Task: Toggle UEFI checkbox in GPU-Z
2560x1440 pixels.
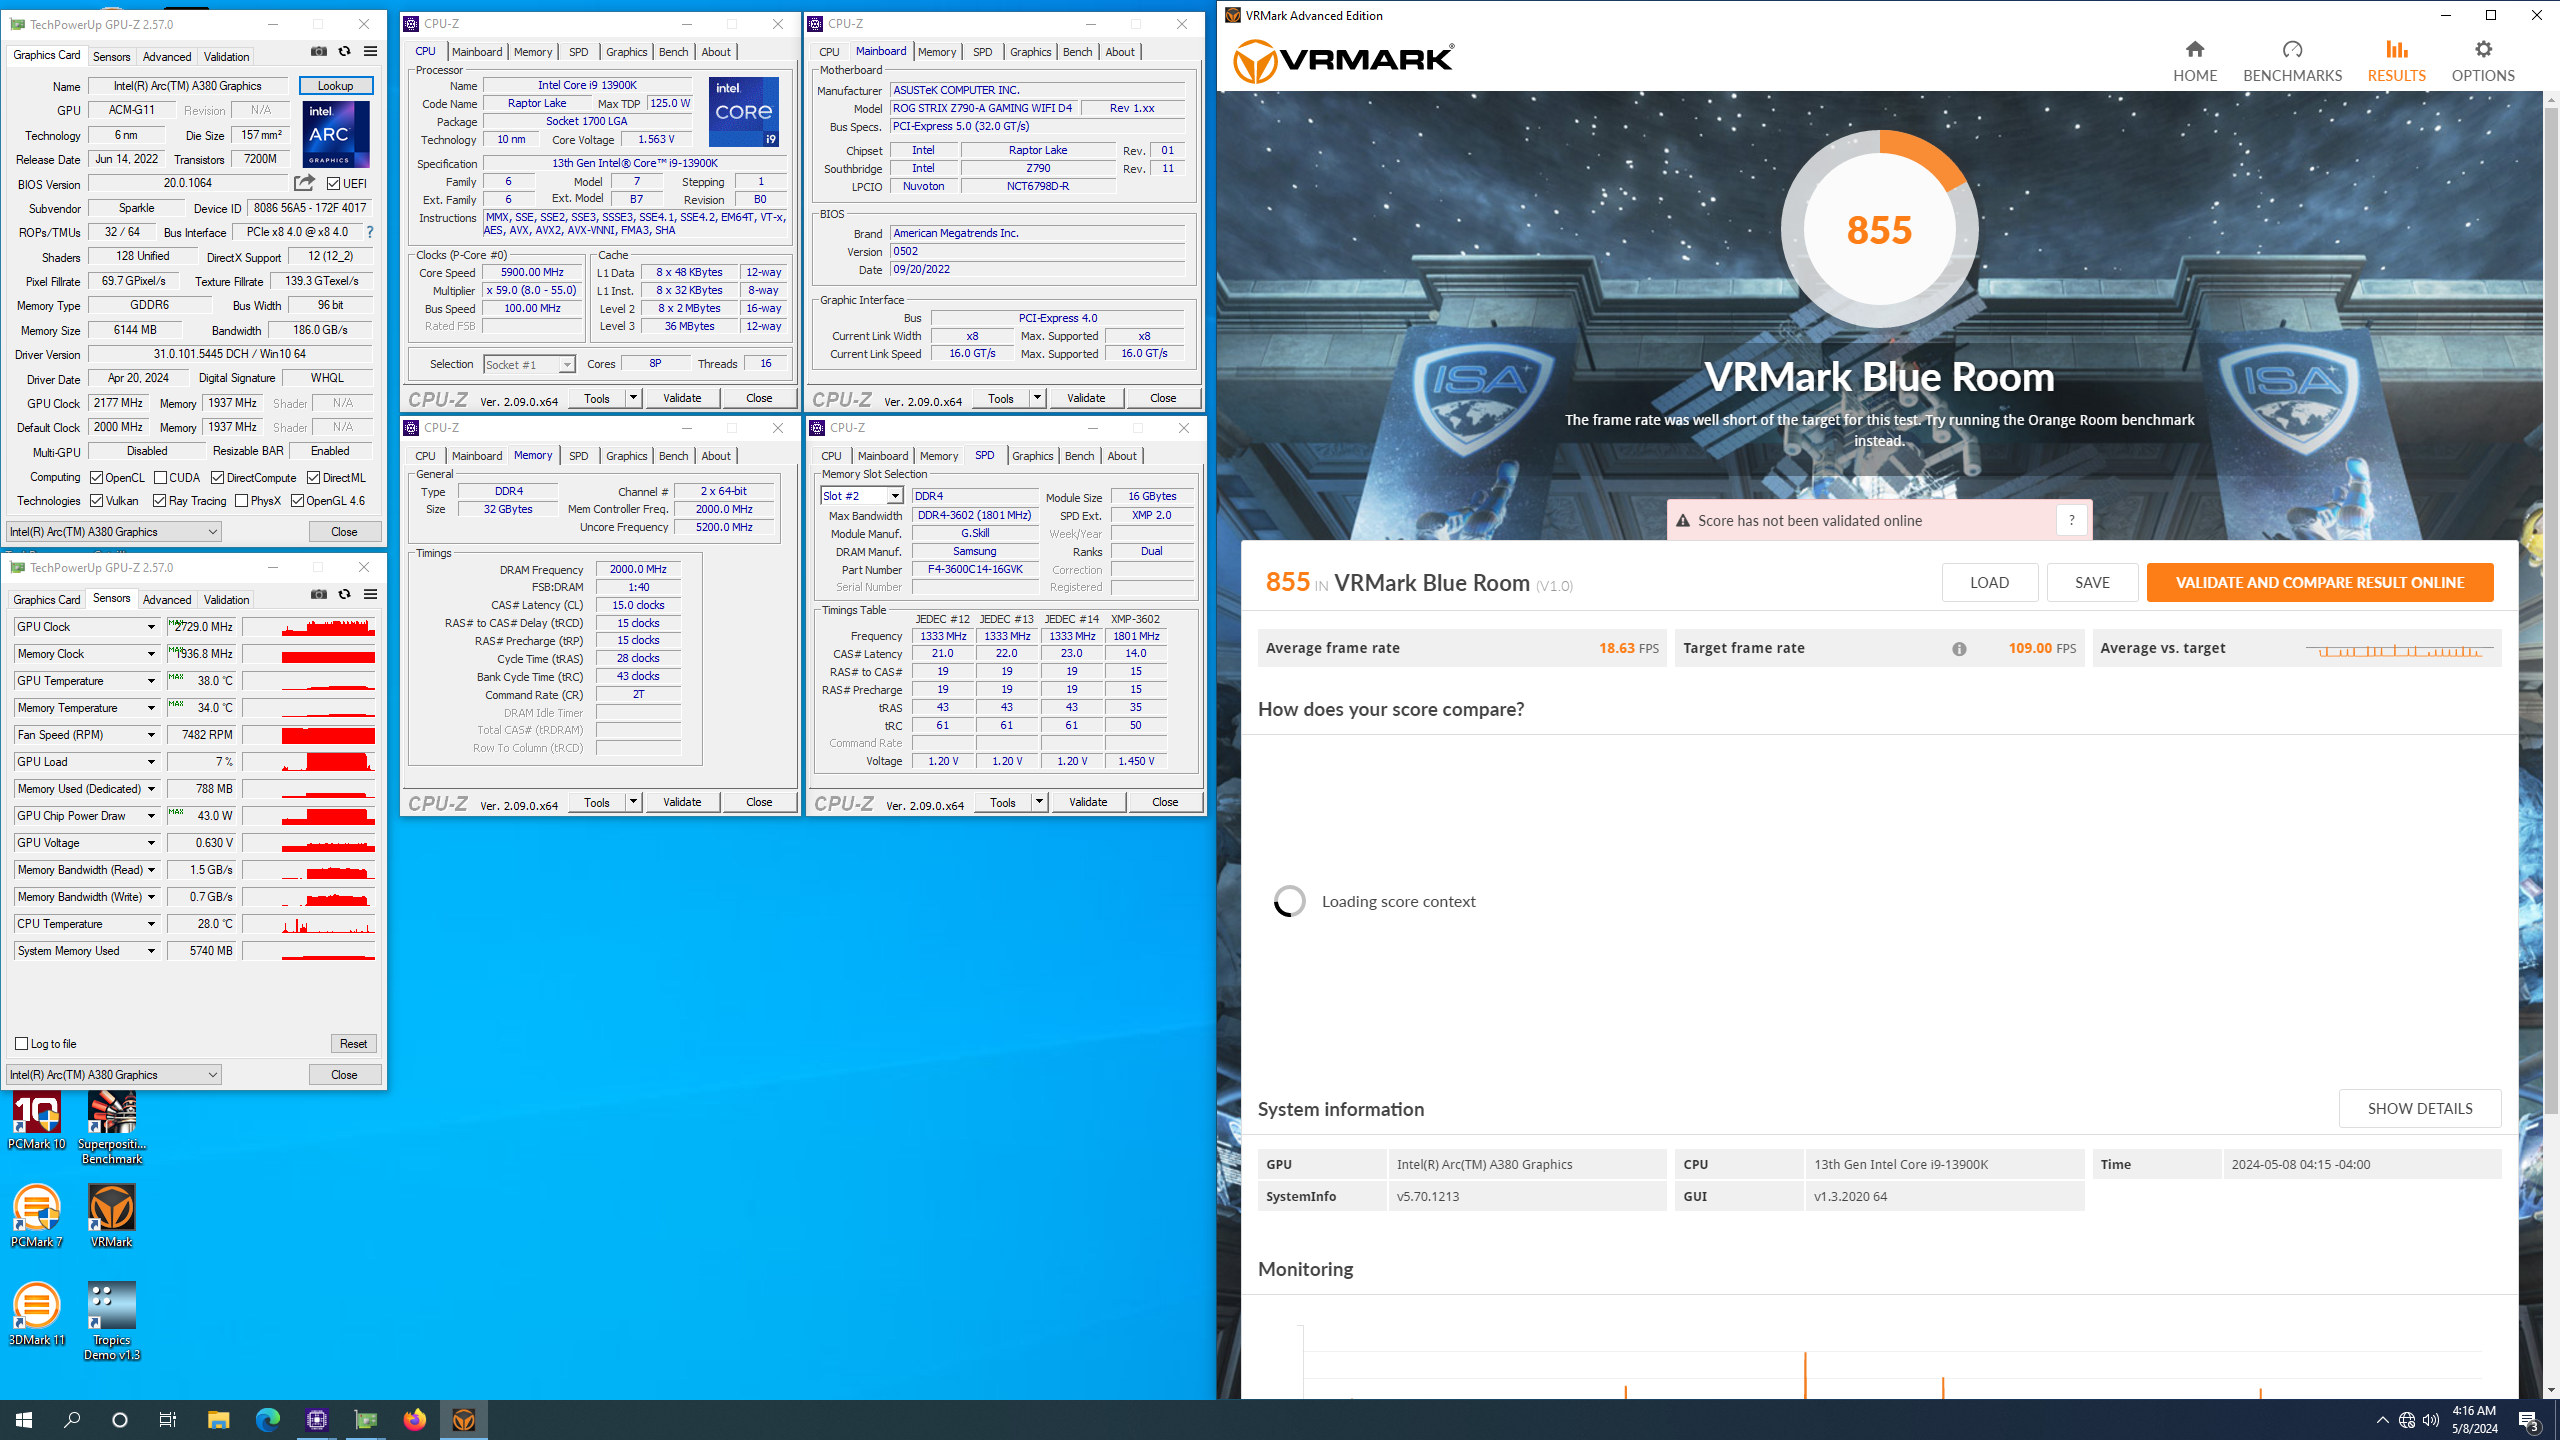Action: pos(333,183)
